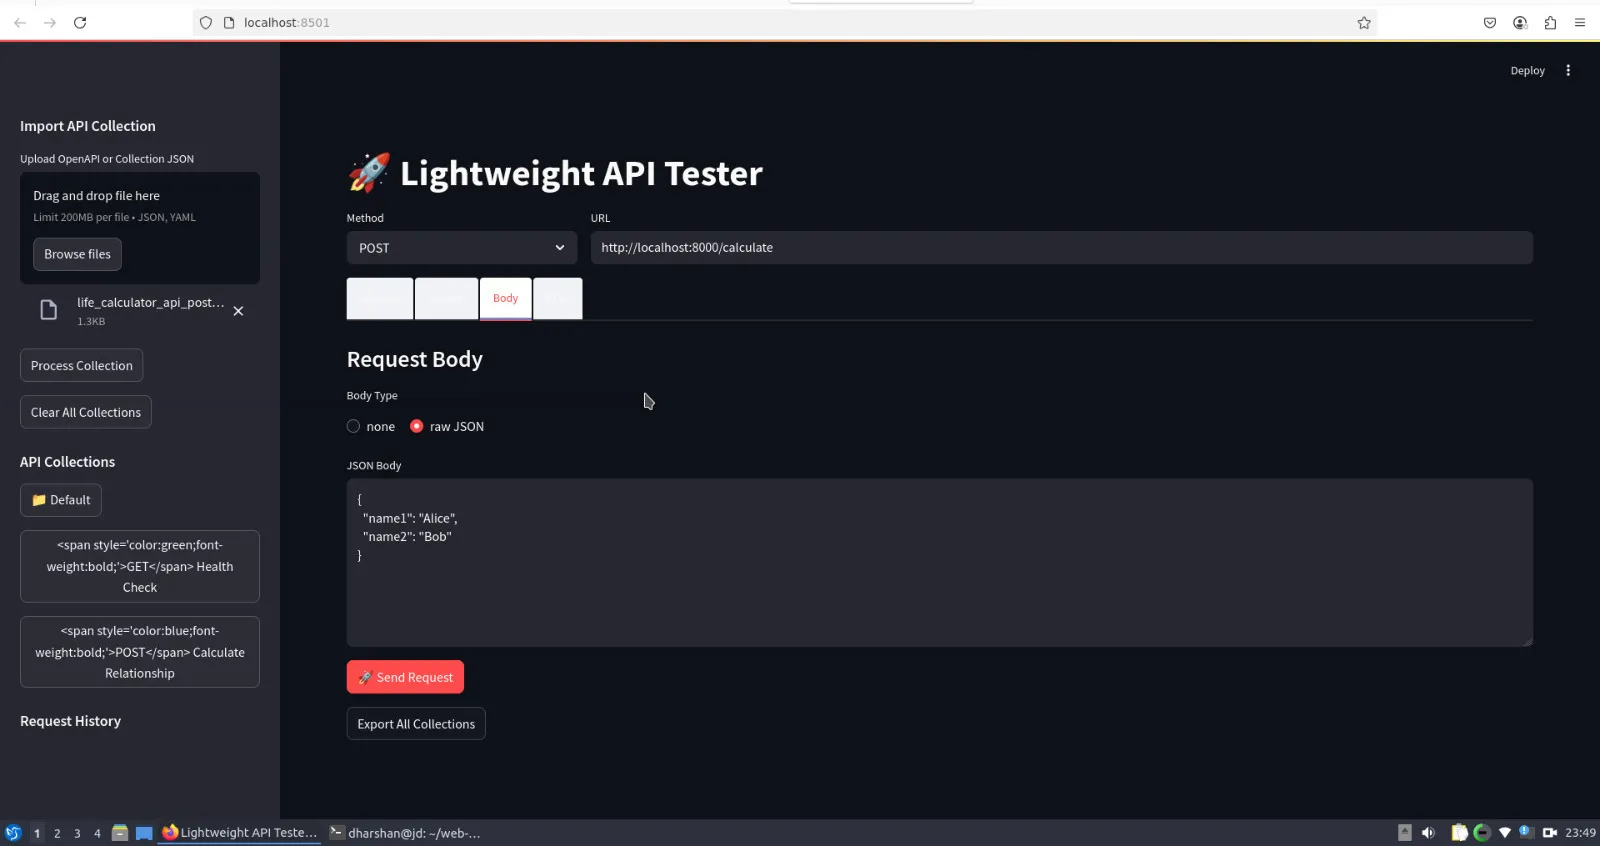Load the GET Health Check request
1600x846 pixels.
pos(140,566)
